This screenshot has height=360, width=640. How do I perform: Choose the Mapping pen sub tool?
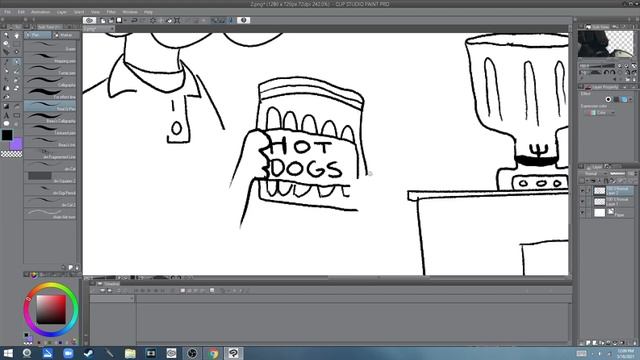50,59
